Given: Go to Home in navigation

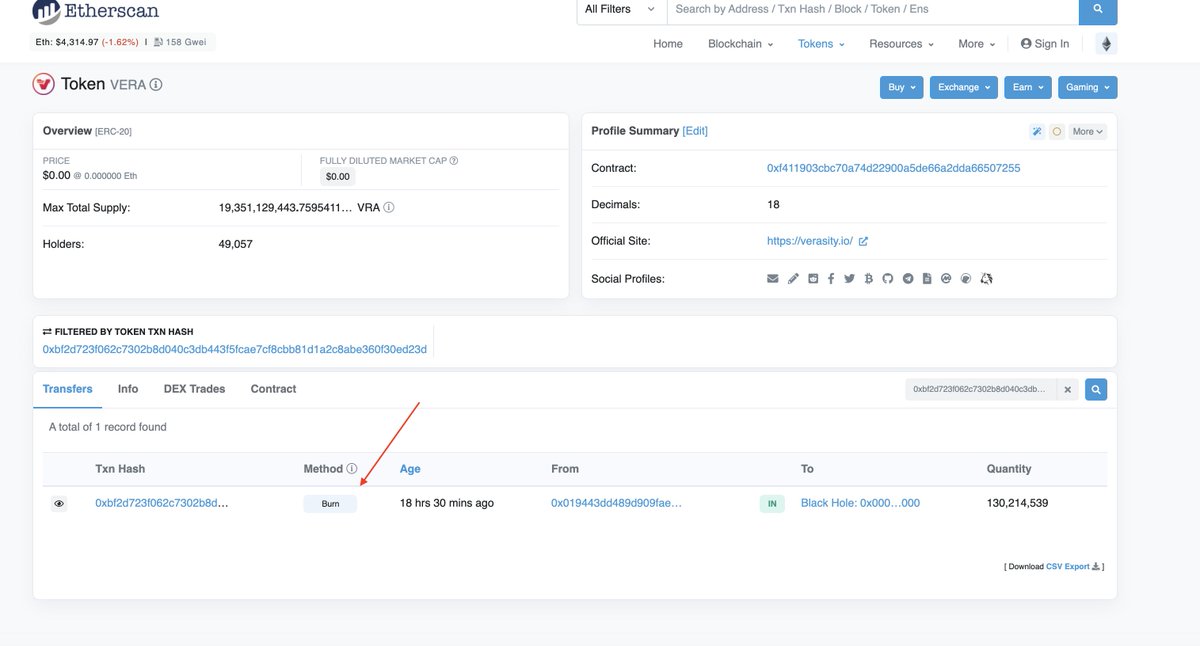Looking at the screenshot, I should point(668,44).
